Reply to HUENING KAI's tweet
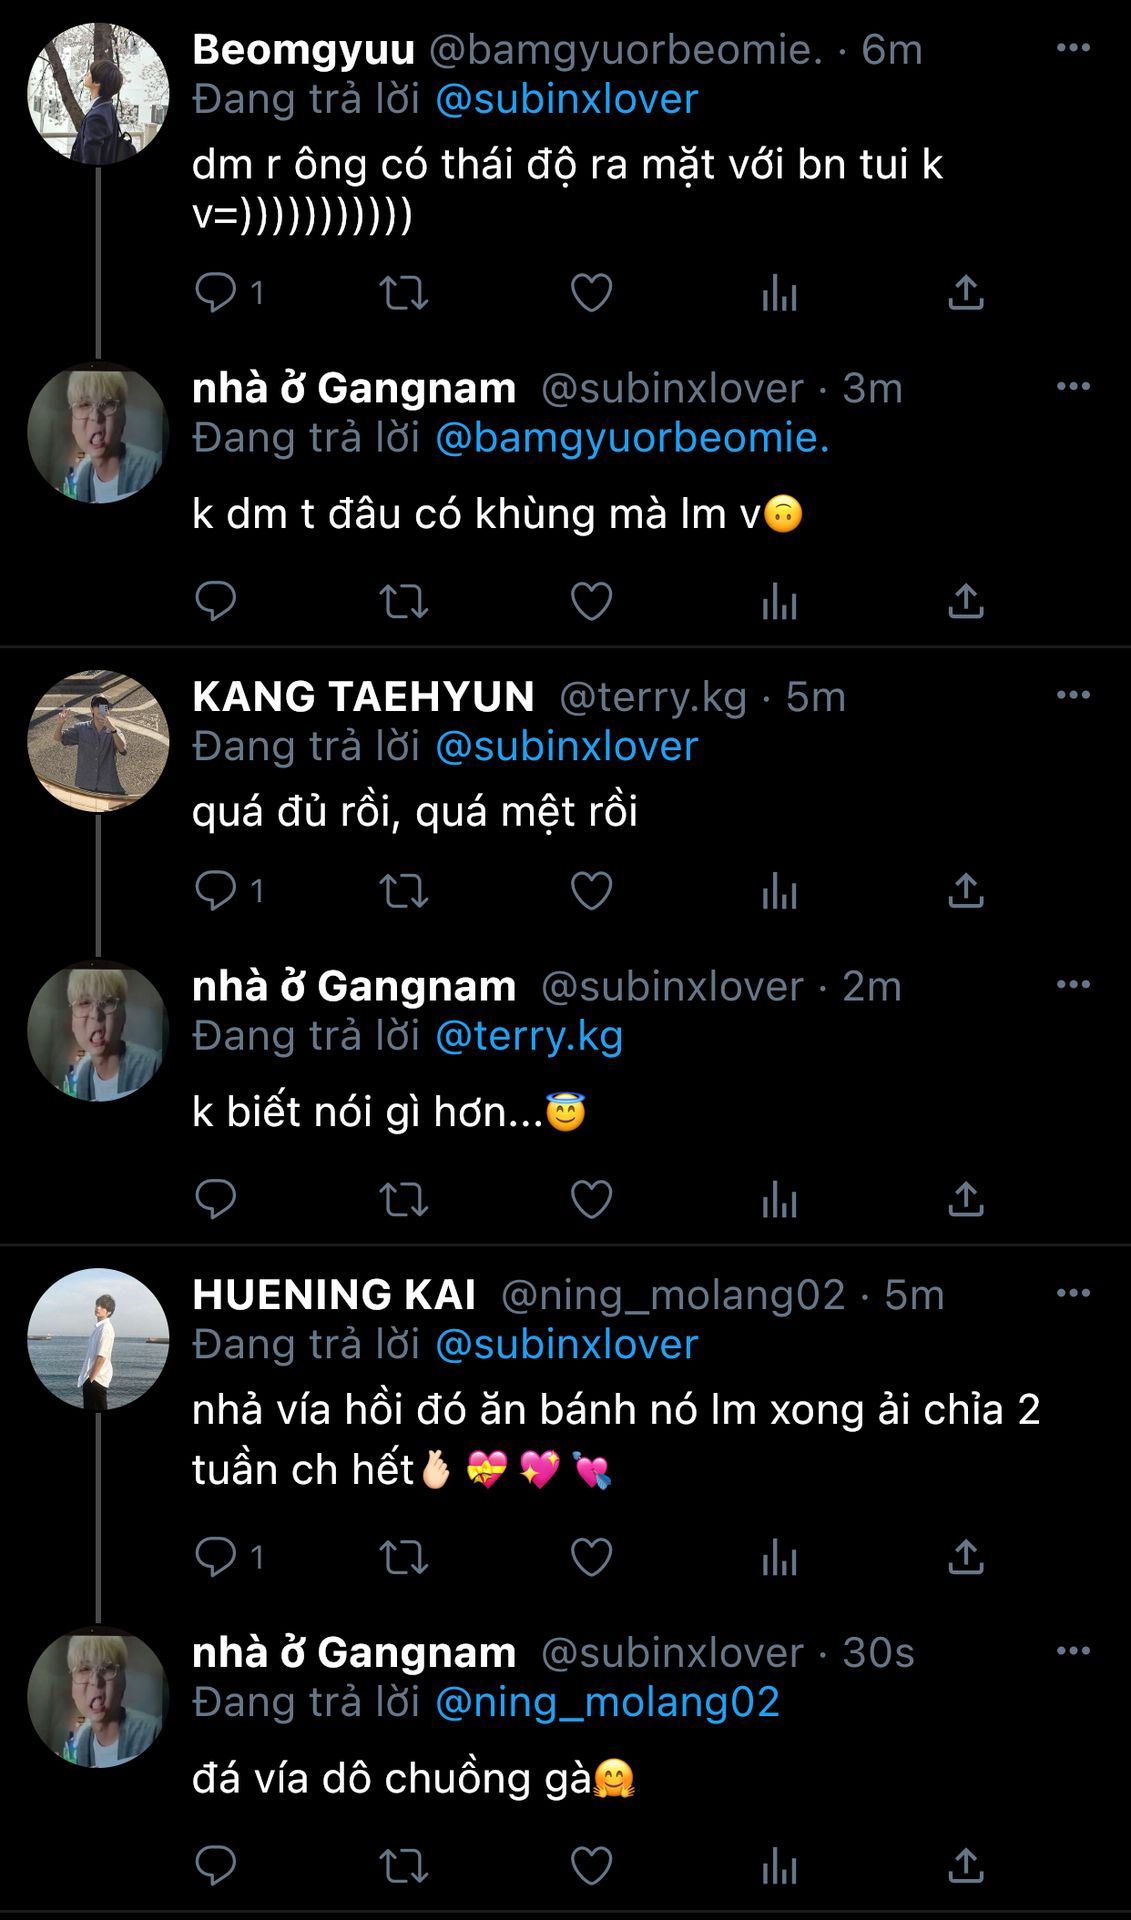 pos(215,1557)
